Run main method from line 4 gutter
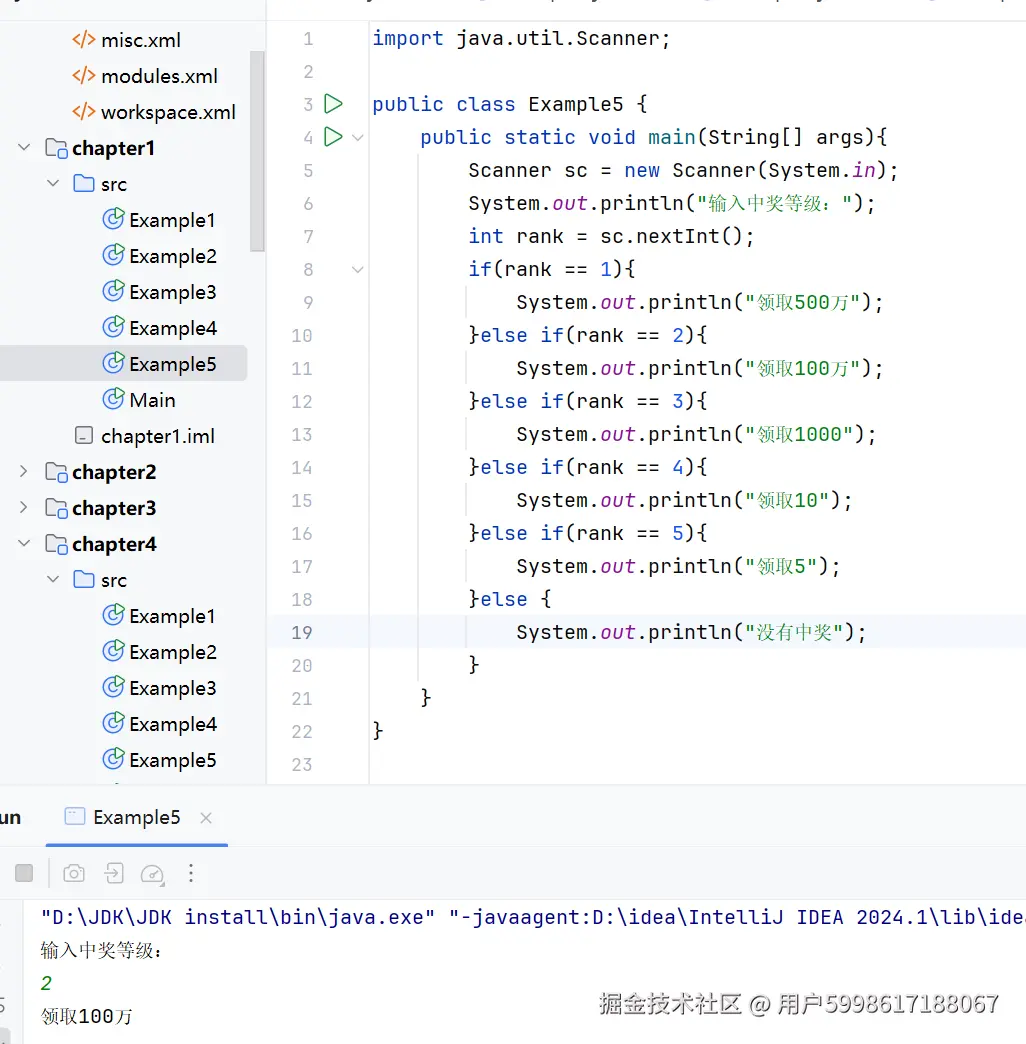Viewport: 1026px width, 1044px height. click(x=333, y=136)
